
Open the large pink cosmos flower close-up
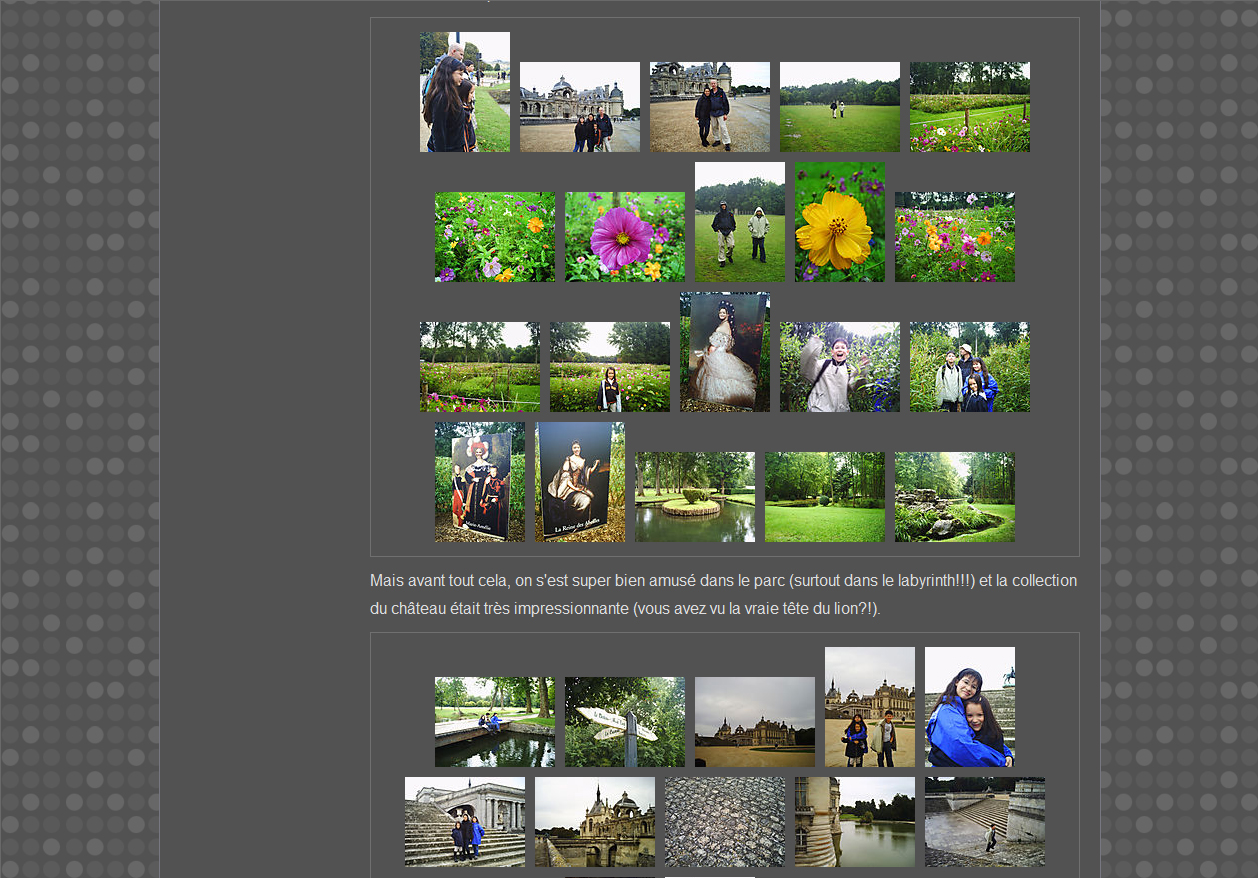625,237
